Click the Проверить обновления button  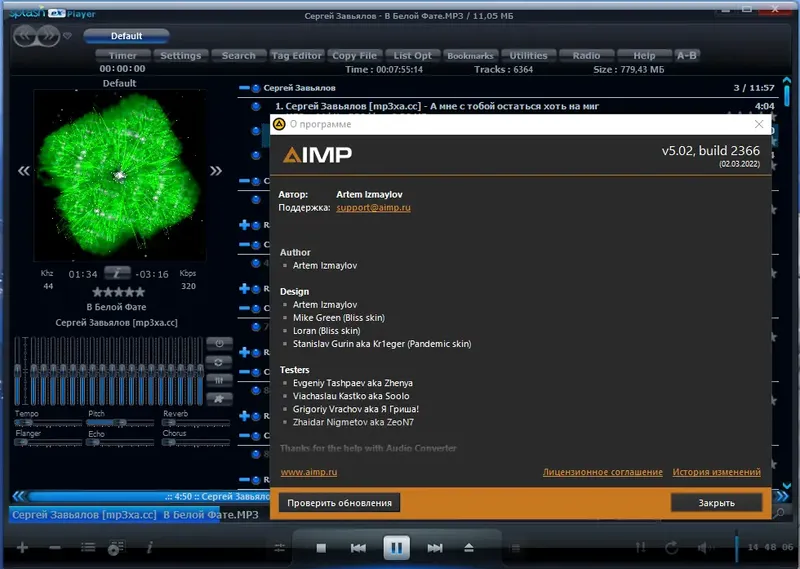point(339,503)
